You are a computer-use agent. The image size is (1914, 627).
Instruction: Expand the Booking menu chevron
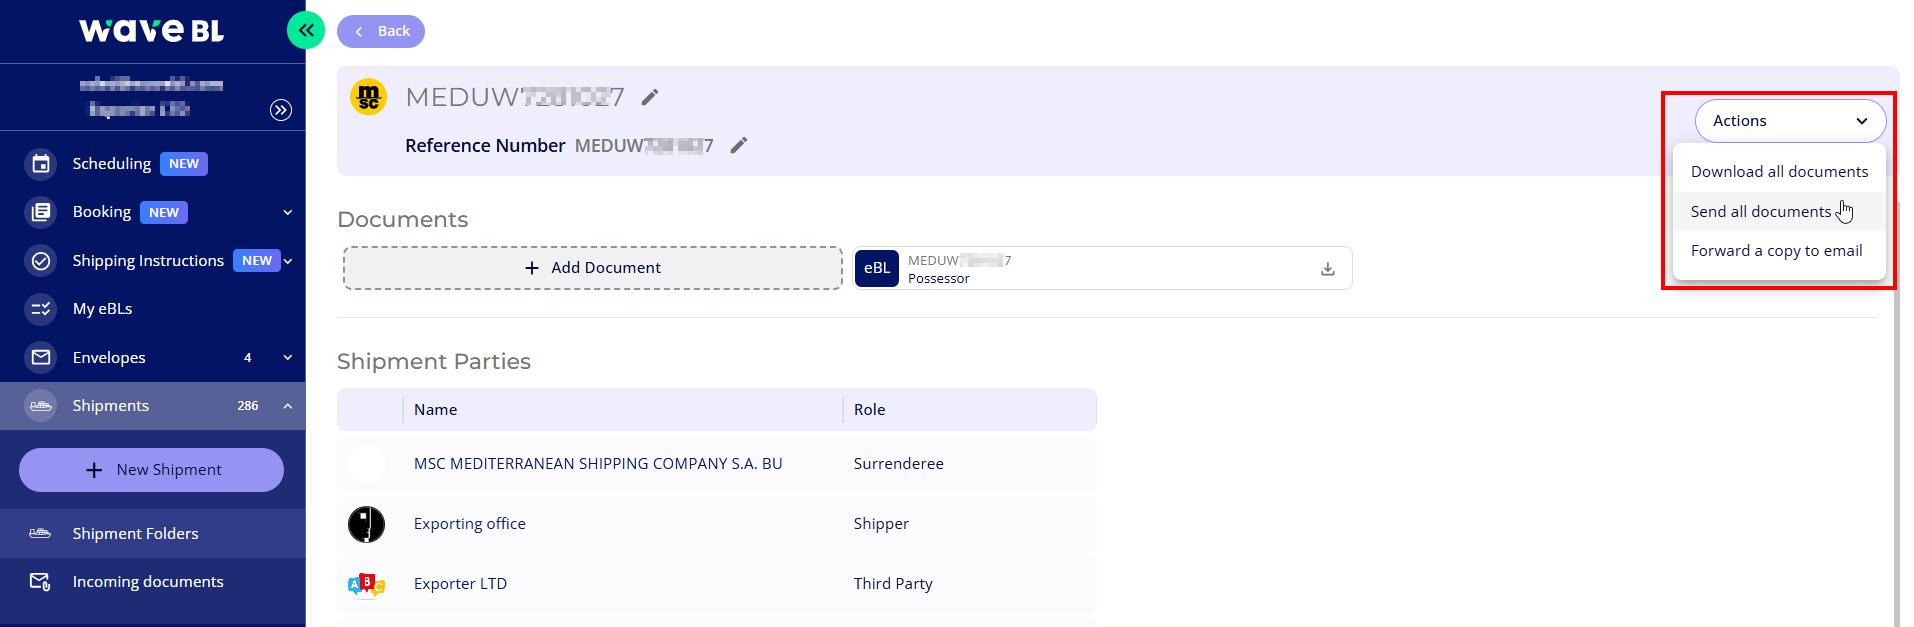pos(288,212)
